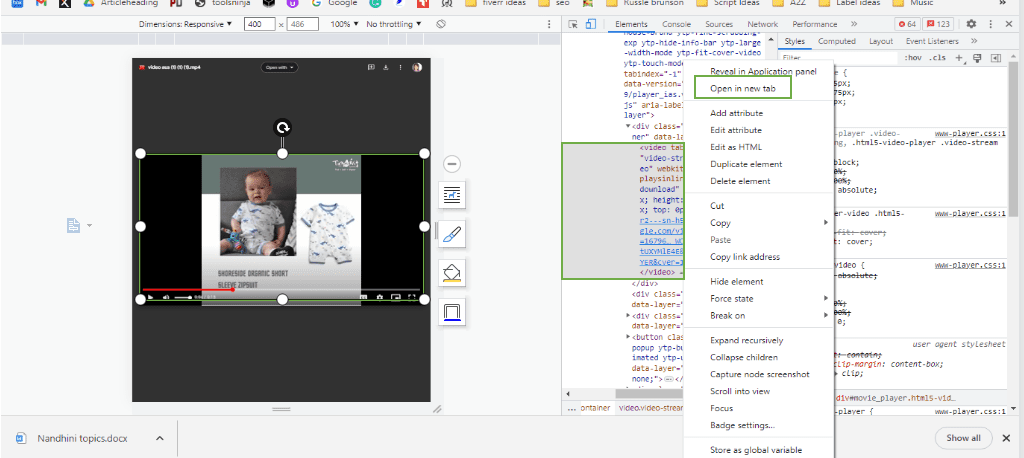Click the rotate handle above the selected image
Screen dimensions: 1024x458
pyautogui.click(x=282, y=127)
